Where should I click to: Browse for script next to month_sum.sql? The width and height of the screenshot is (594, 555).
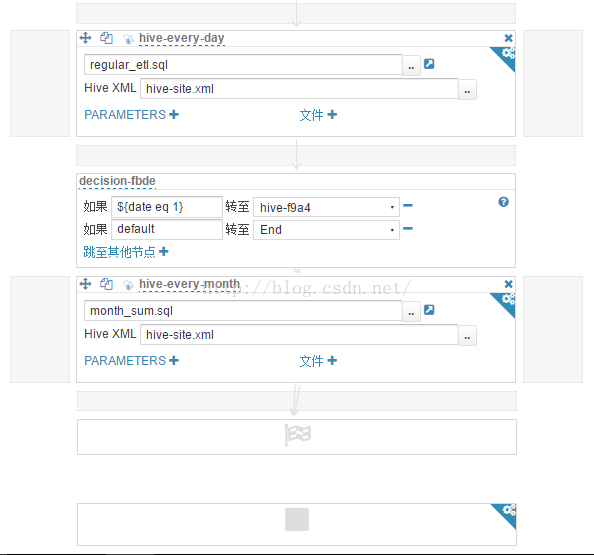click(411, 312)
